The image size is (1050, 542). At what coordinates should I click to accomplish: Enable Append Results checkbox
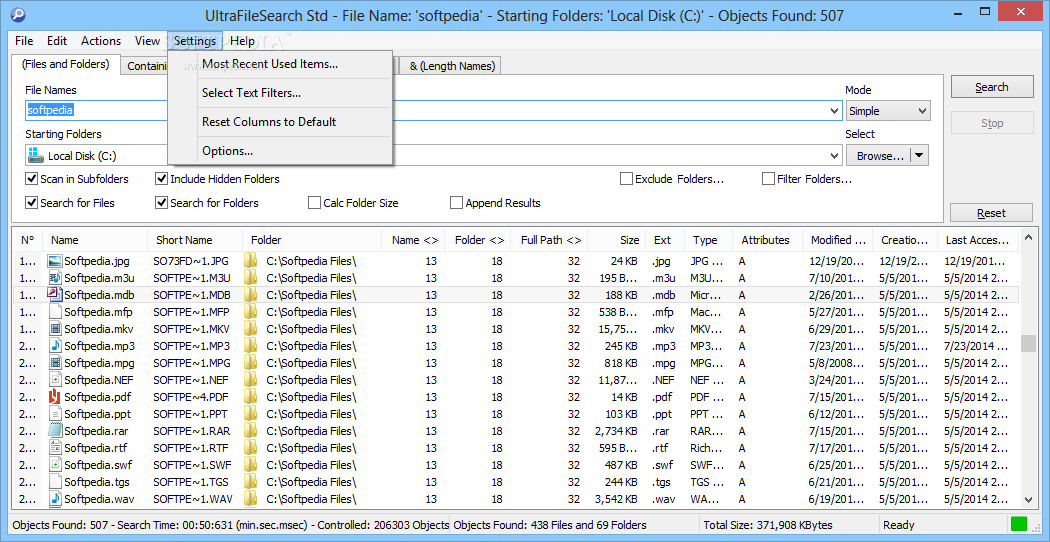click(457, 202)
